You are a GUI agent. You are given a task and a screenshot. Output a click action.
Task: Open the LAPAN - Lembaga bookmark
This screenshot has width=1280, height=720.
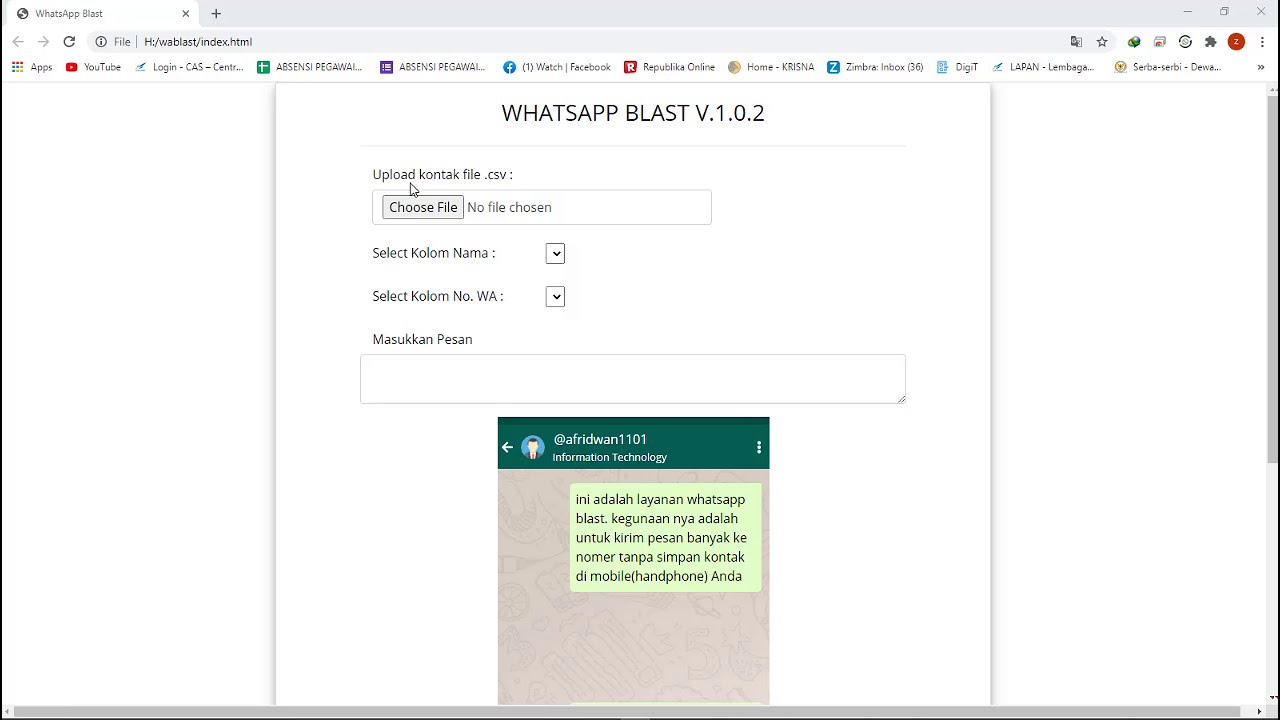pos(1044,67)
